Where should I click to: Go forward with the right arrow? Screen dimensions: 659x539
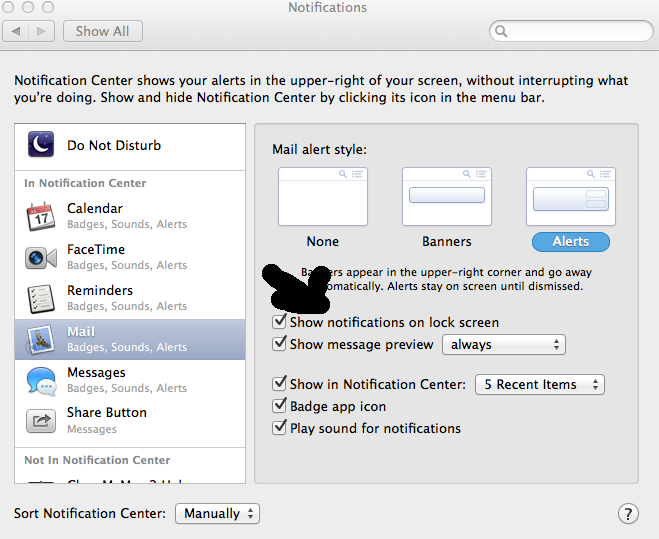click(41, 31)
